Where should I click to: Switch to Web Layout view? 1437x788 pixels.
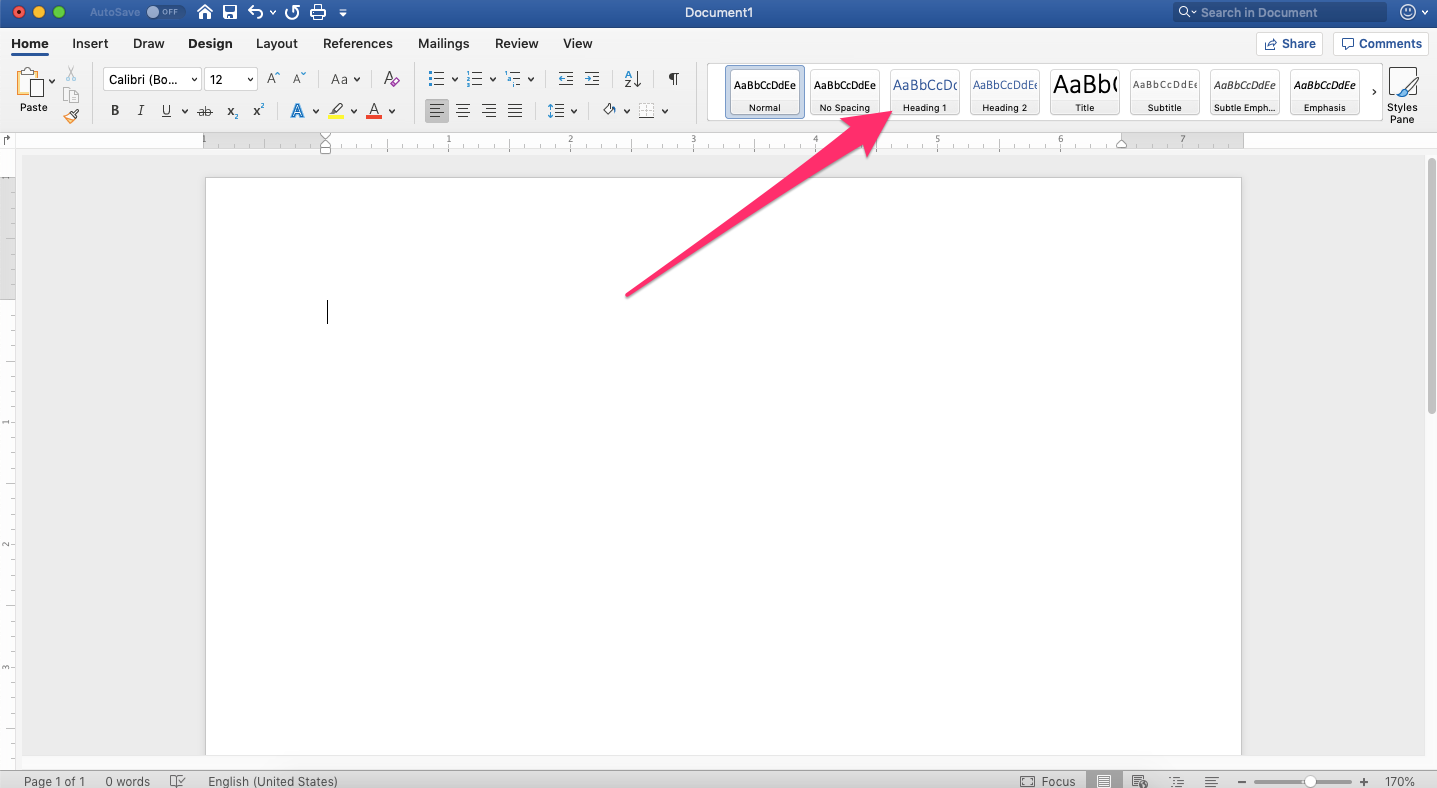pyautogui.click(x=1140, y=781)
